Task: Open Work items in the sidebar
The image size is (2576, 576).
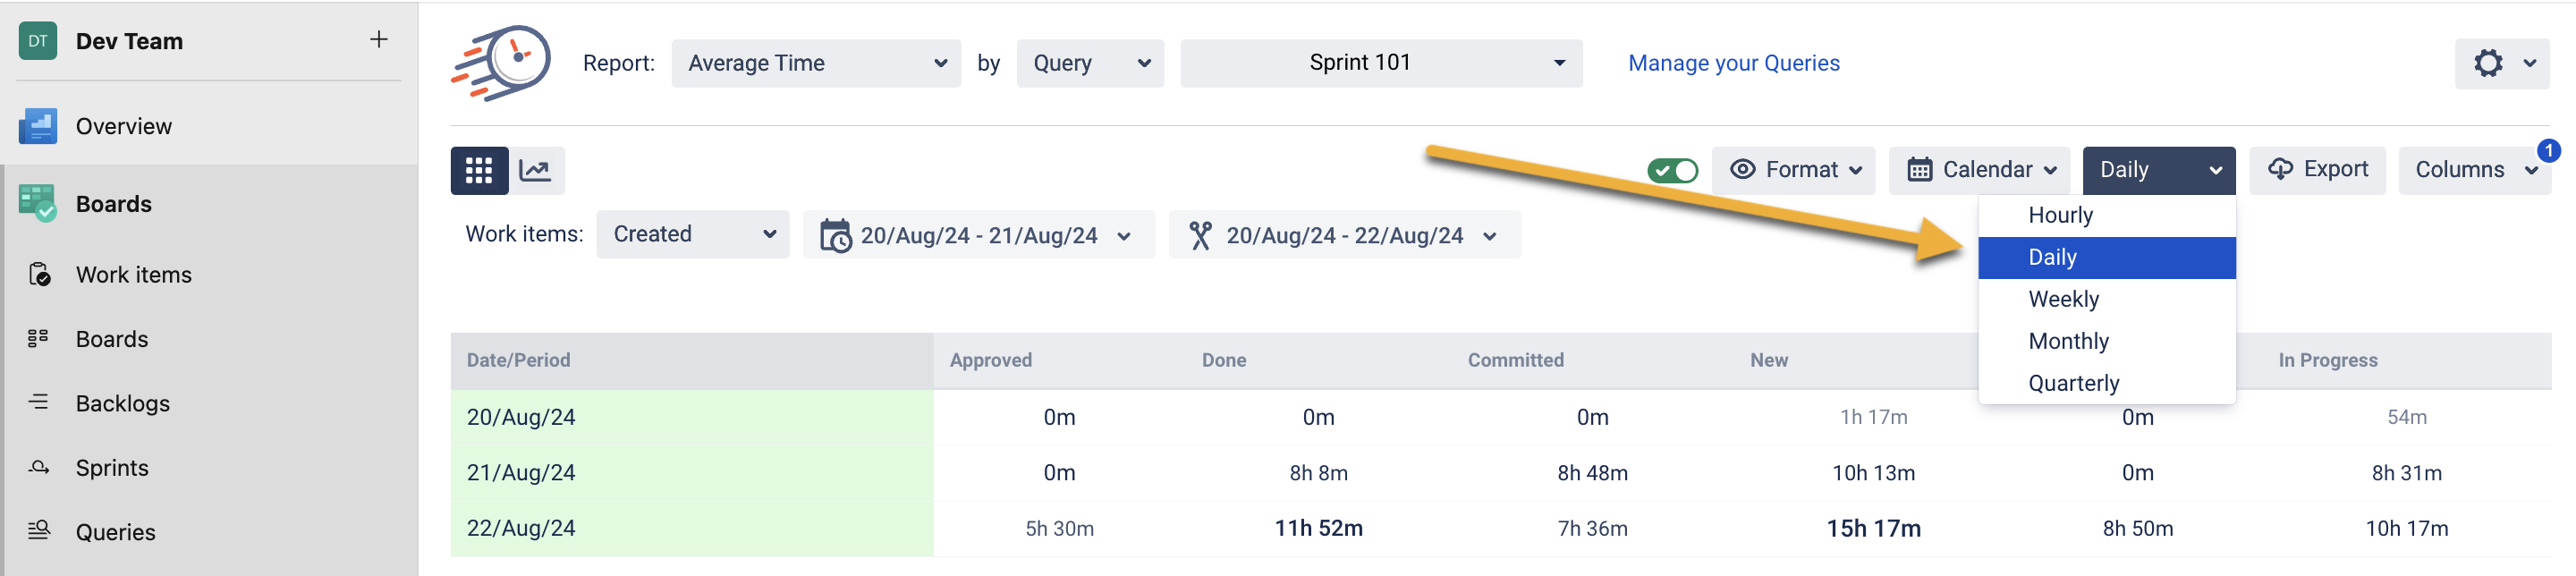Action: [133, 275]
